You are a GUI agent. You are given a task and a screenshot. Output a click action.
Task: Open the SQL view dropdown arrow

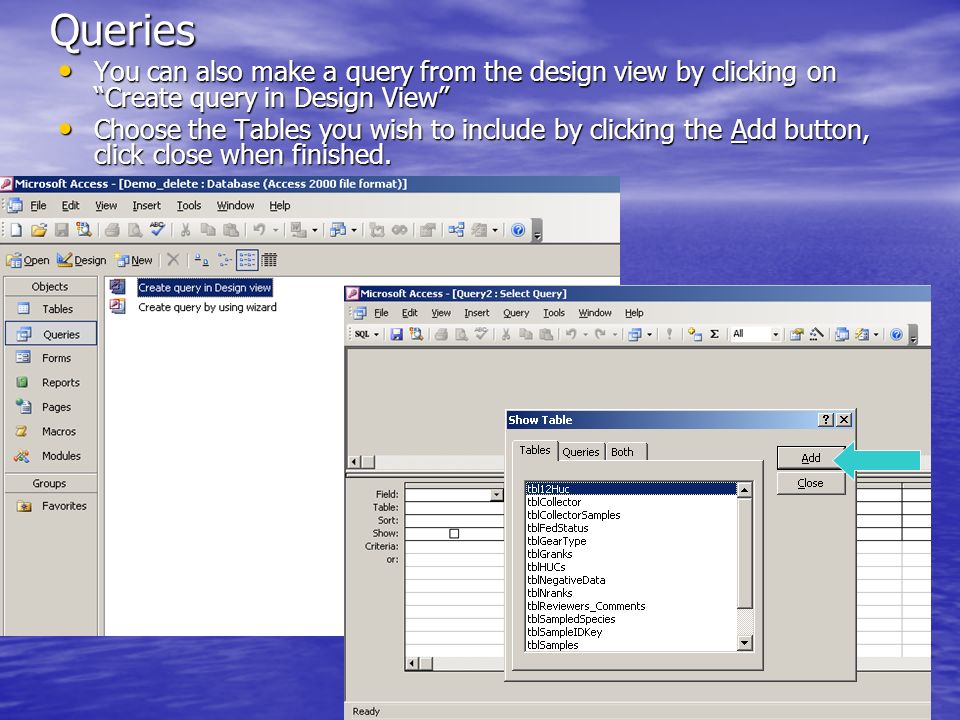[x=377, y=334]
